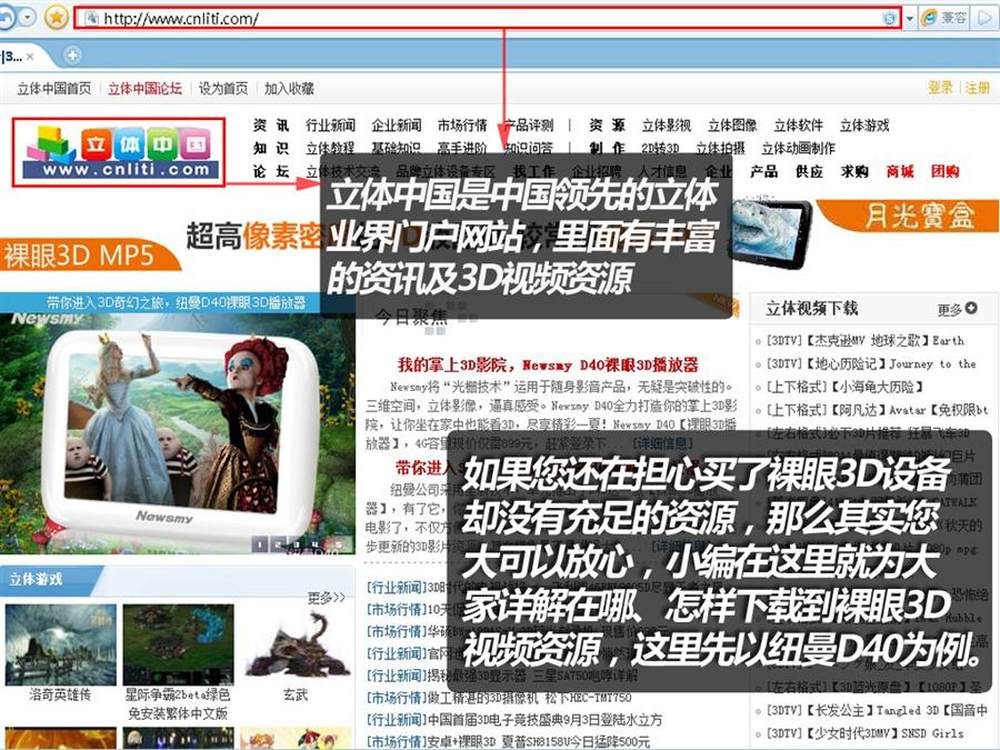Click the page icon before the URL
This screenshot has height=750, width=1000.
91,18
